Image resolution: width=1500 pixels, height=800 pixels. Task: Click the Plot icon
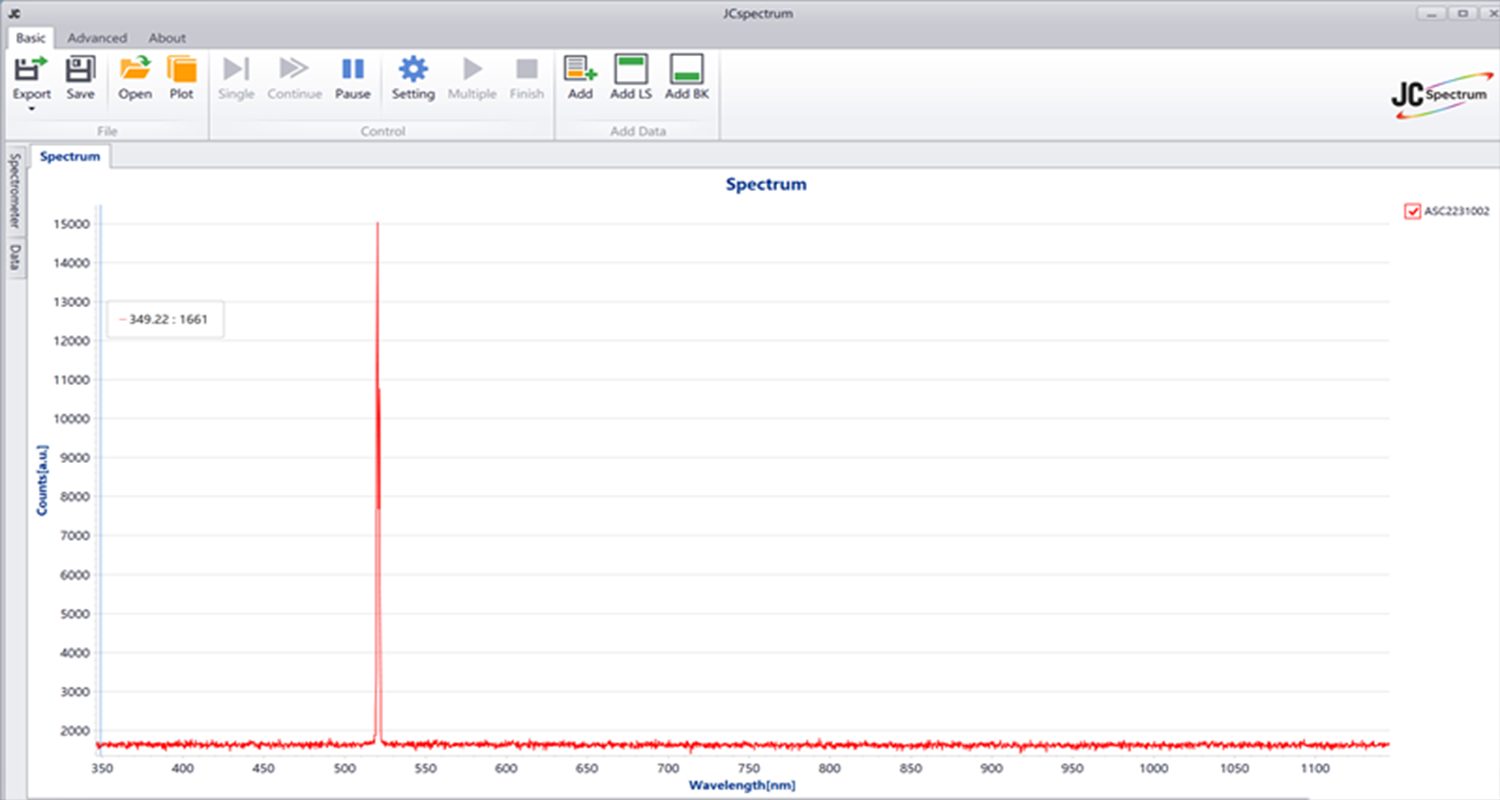click(x=181, y=70)
